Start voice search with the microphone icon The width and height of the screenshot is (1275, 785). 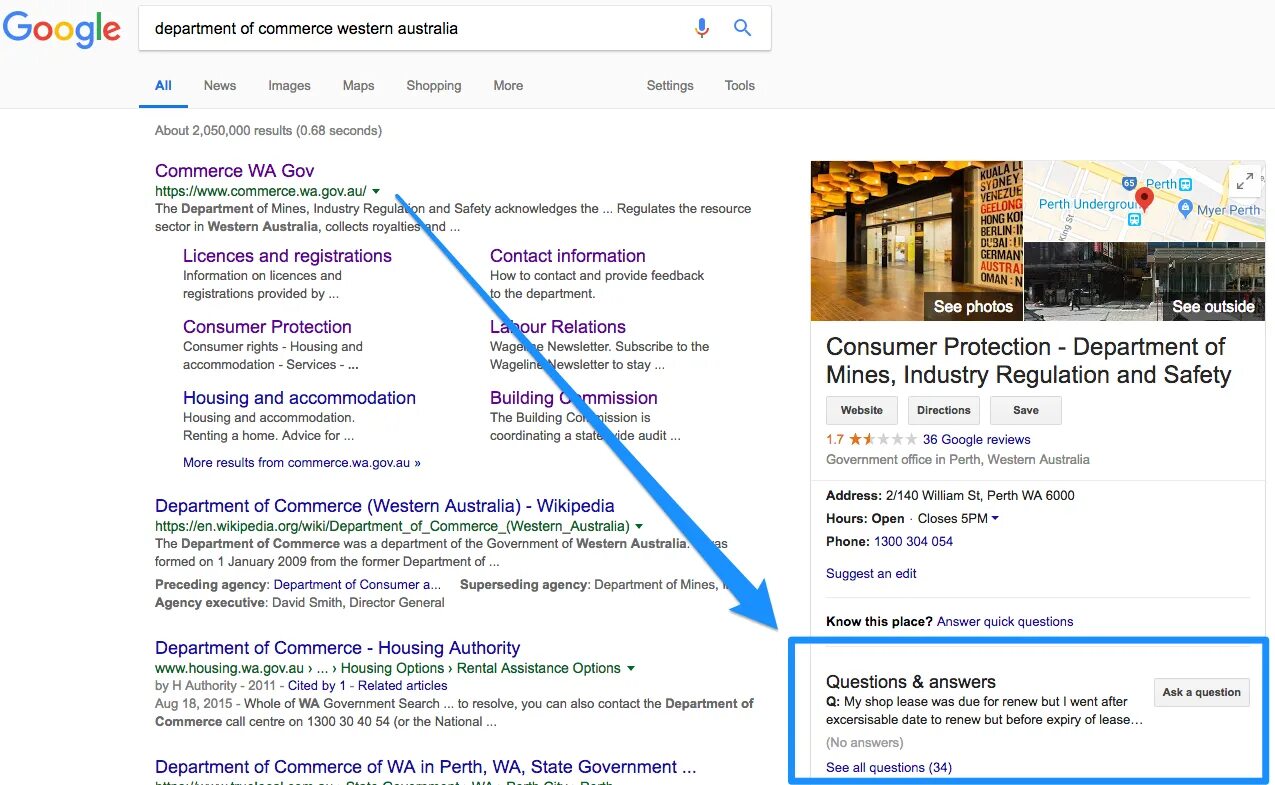tap(702, 28)
